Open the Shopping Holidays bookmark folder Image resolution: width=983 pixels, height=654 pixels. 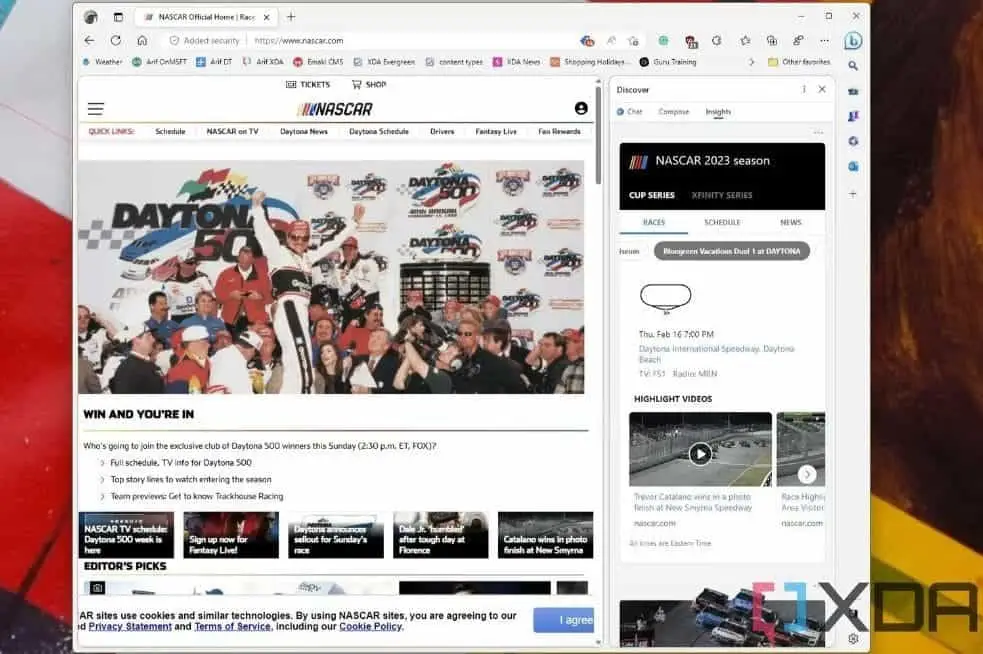point(589,62)
